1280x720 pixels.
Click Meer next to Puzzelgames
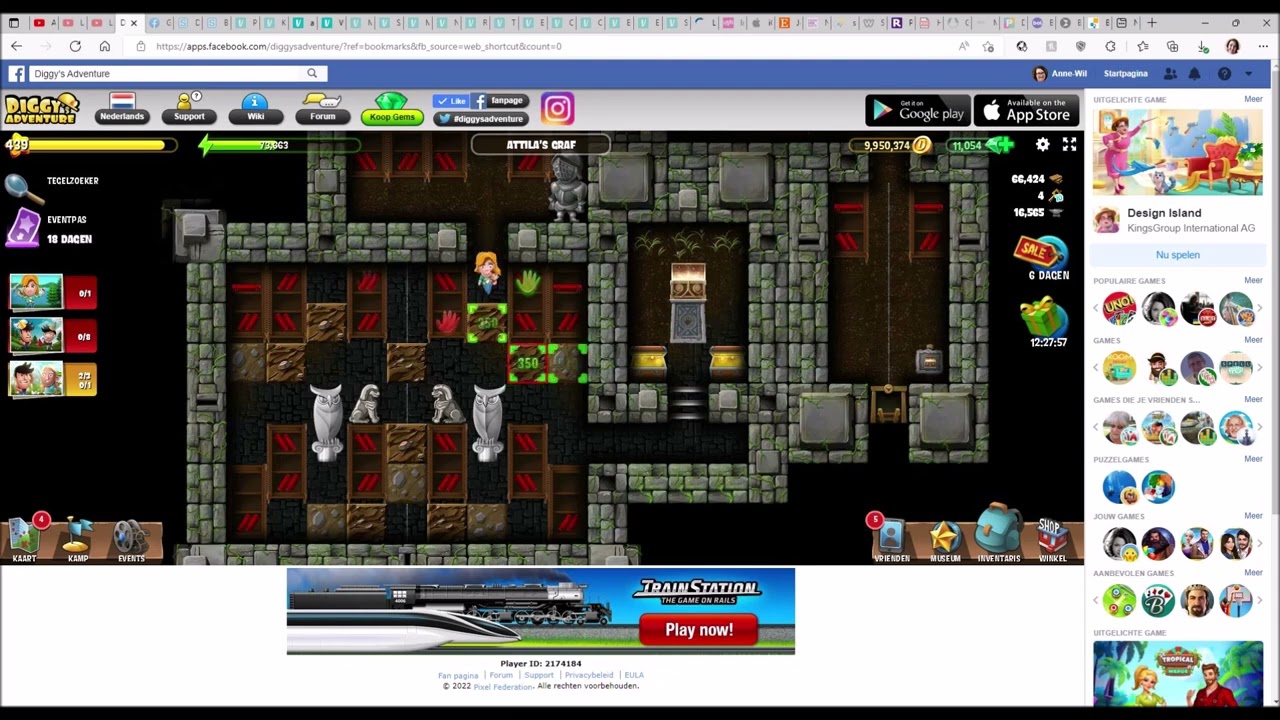1253,459
